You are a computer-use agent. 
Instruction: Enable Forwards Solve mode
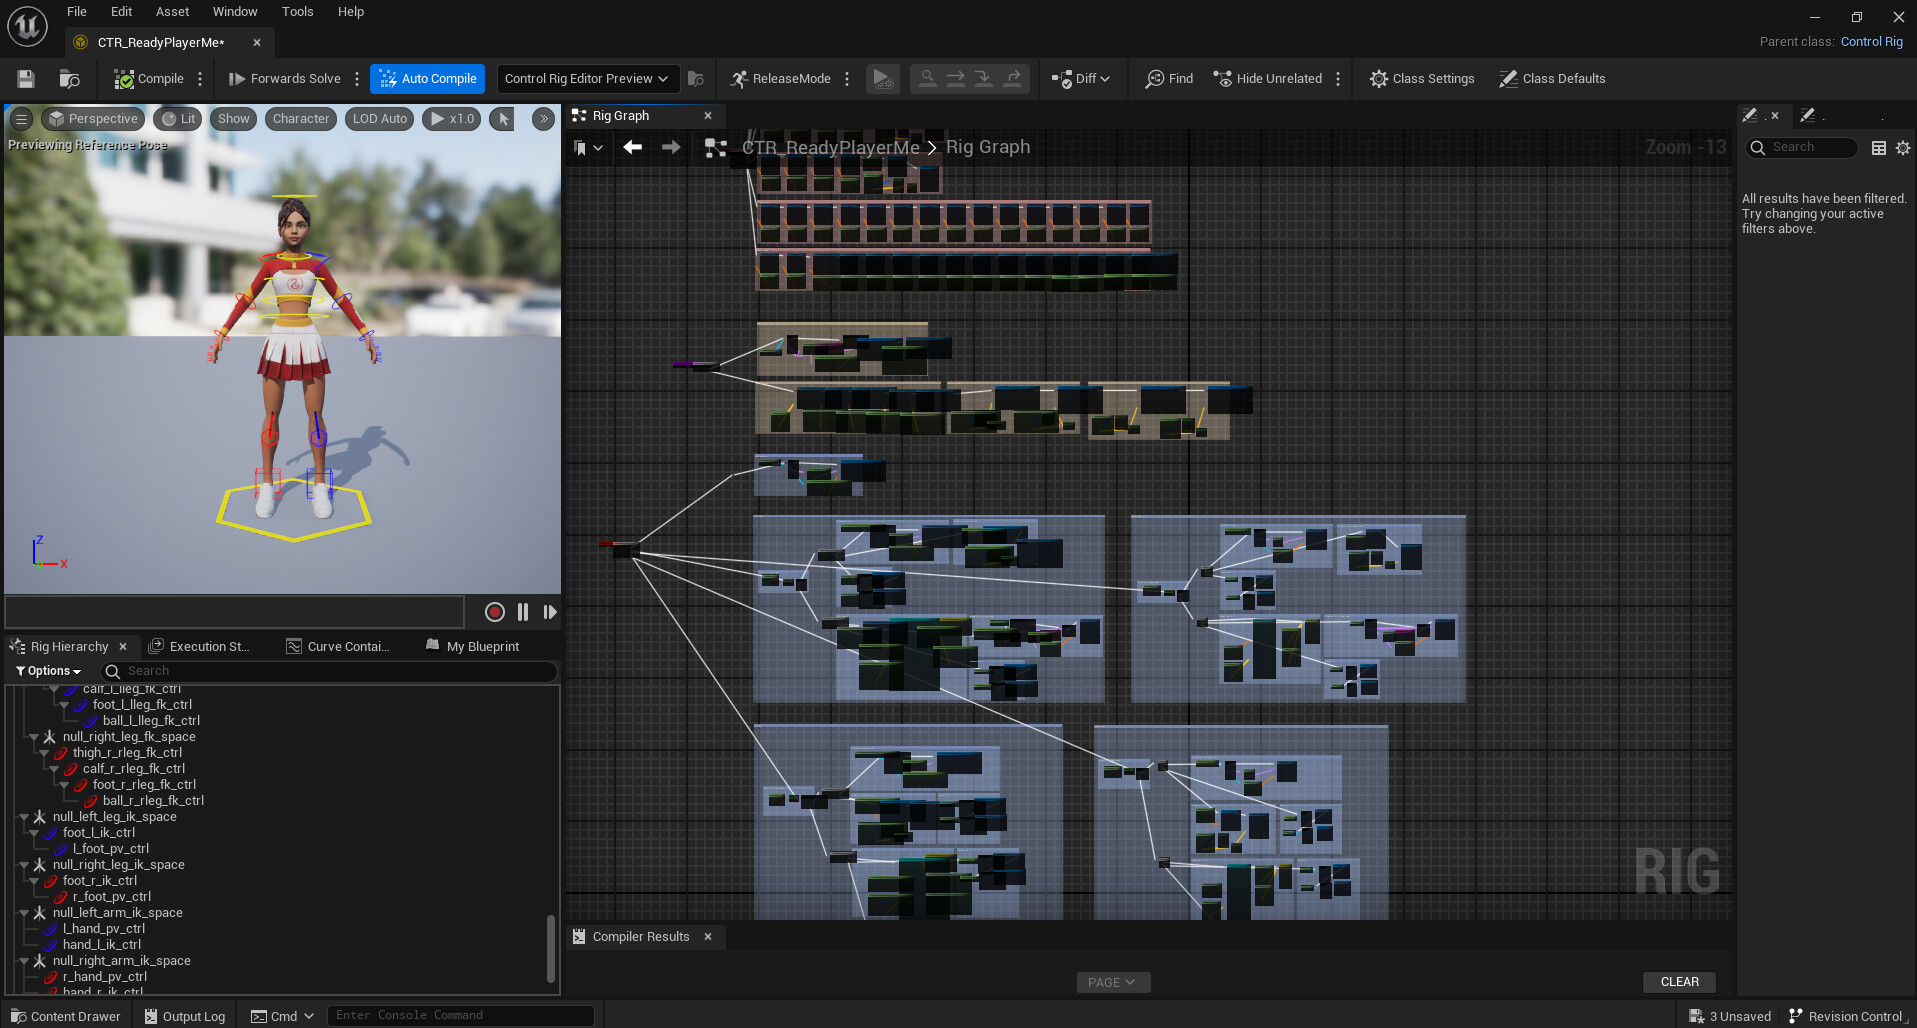286,78
